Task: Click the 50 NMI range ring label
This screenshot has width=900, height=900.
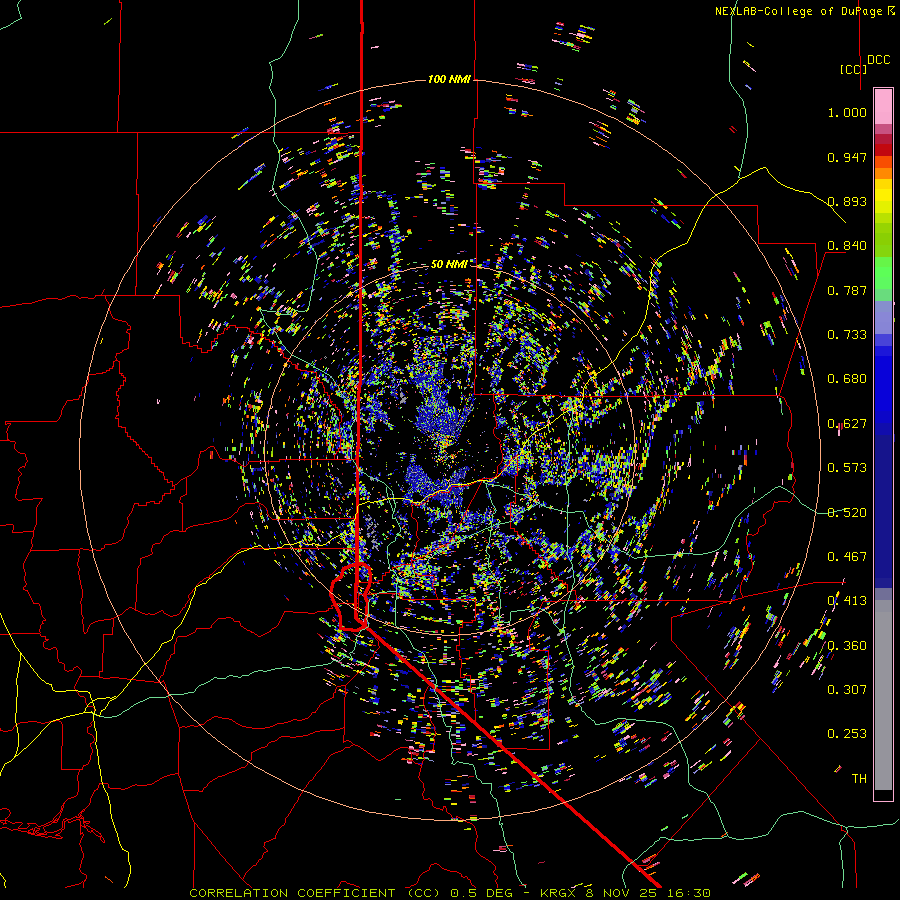Action: point(449,264)
